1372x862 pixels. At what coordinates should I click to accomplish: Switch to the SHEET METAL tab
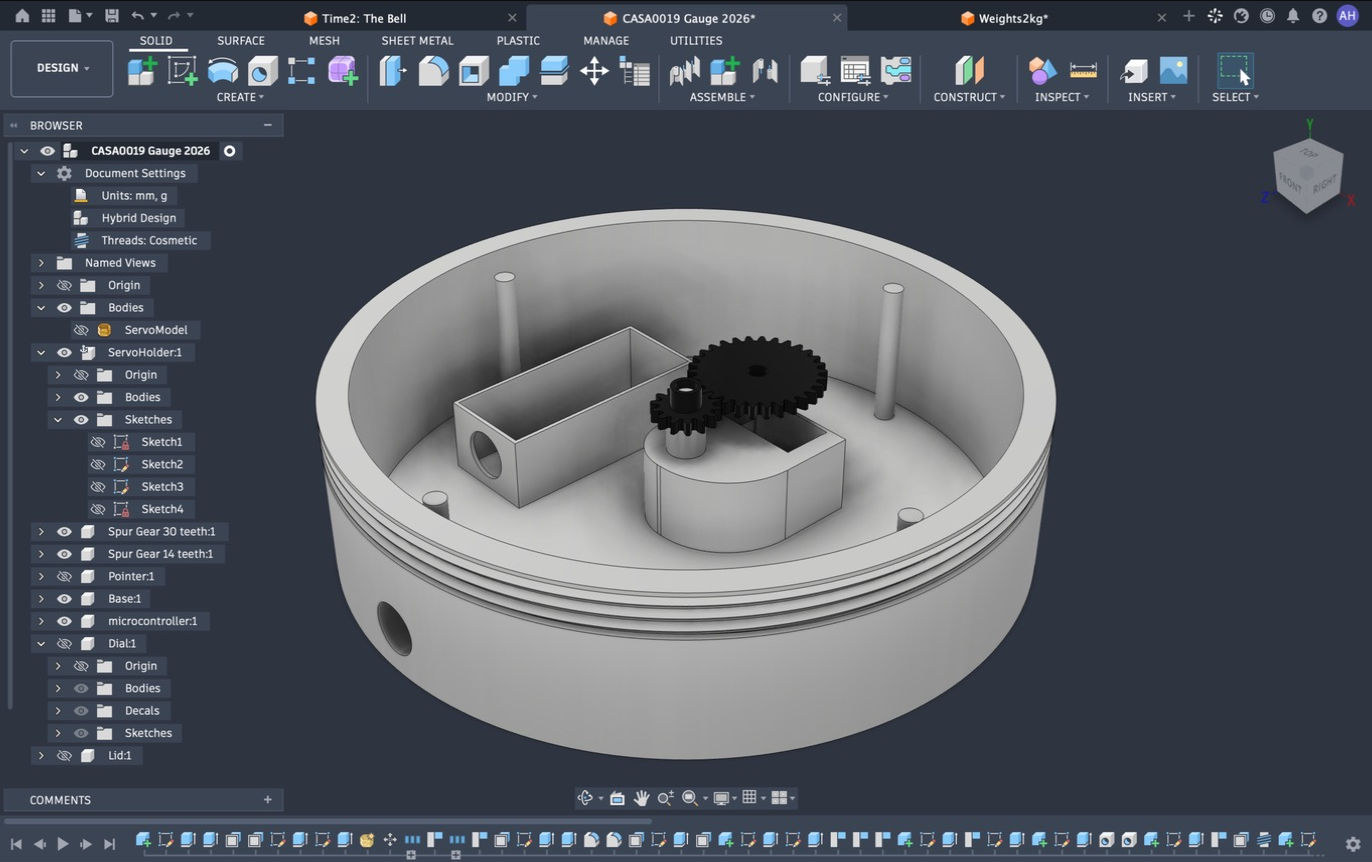417,41
